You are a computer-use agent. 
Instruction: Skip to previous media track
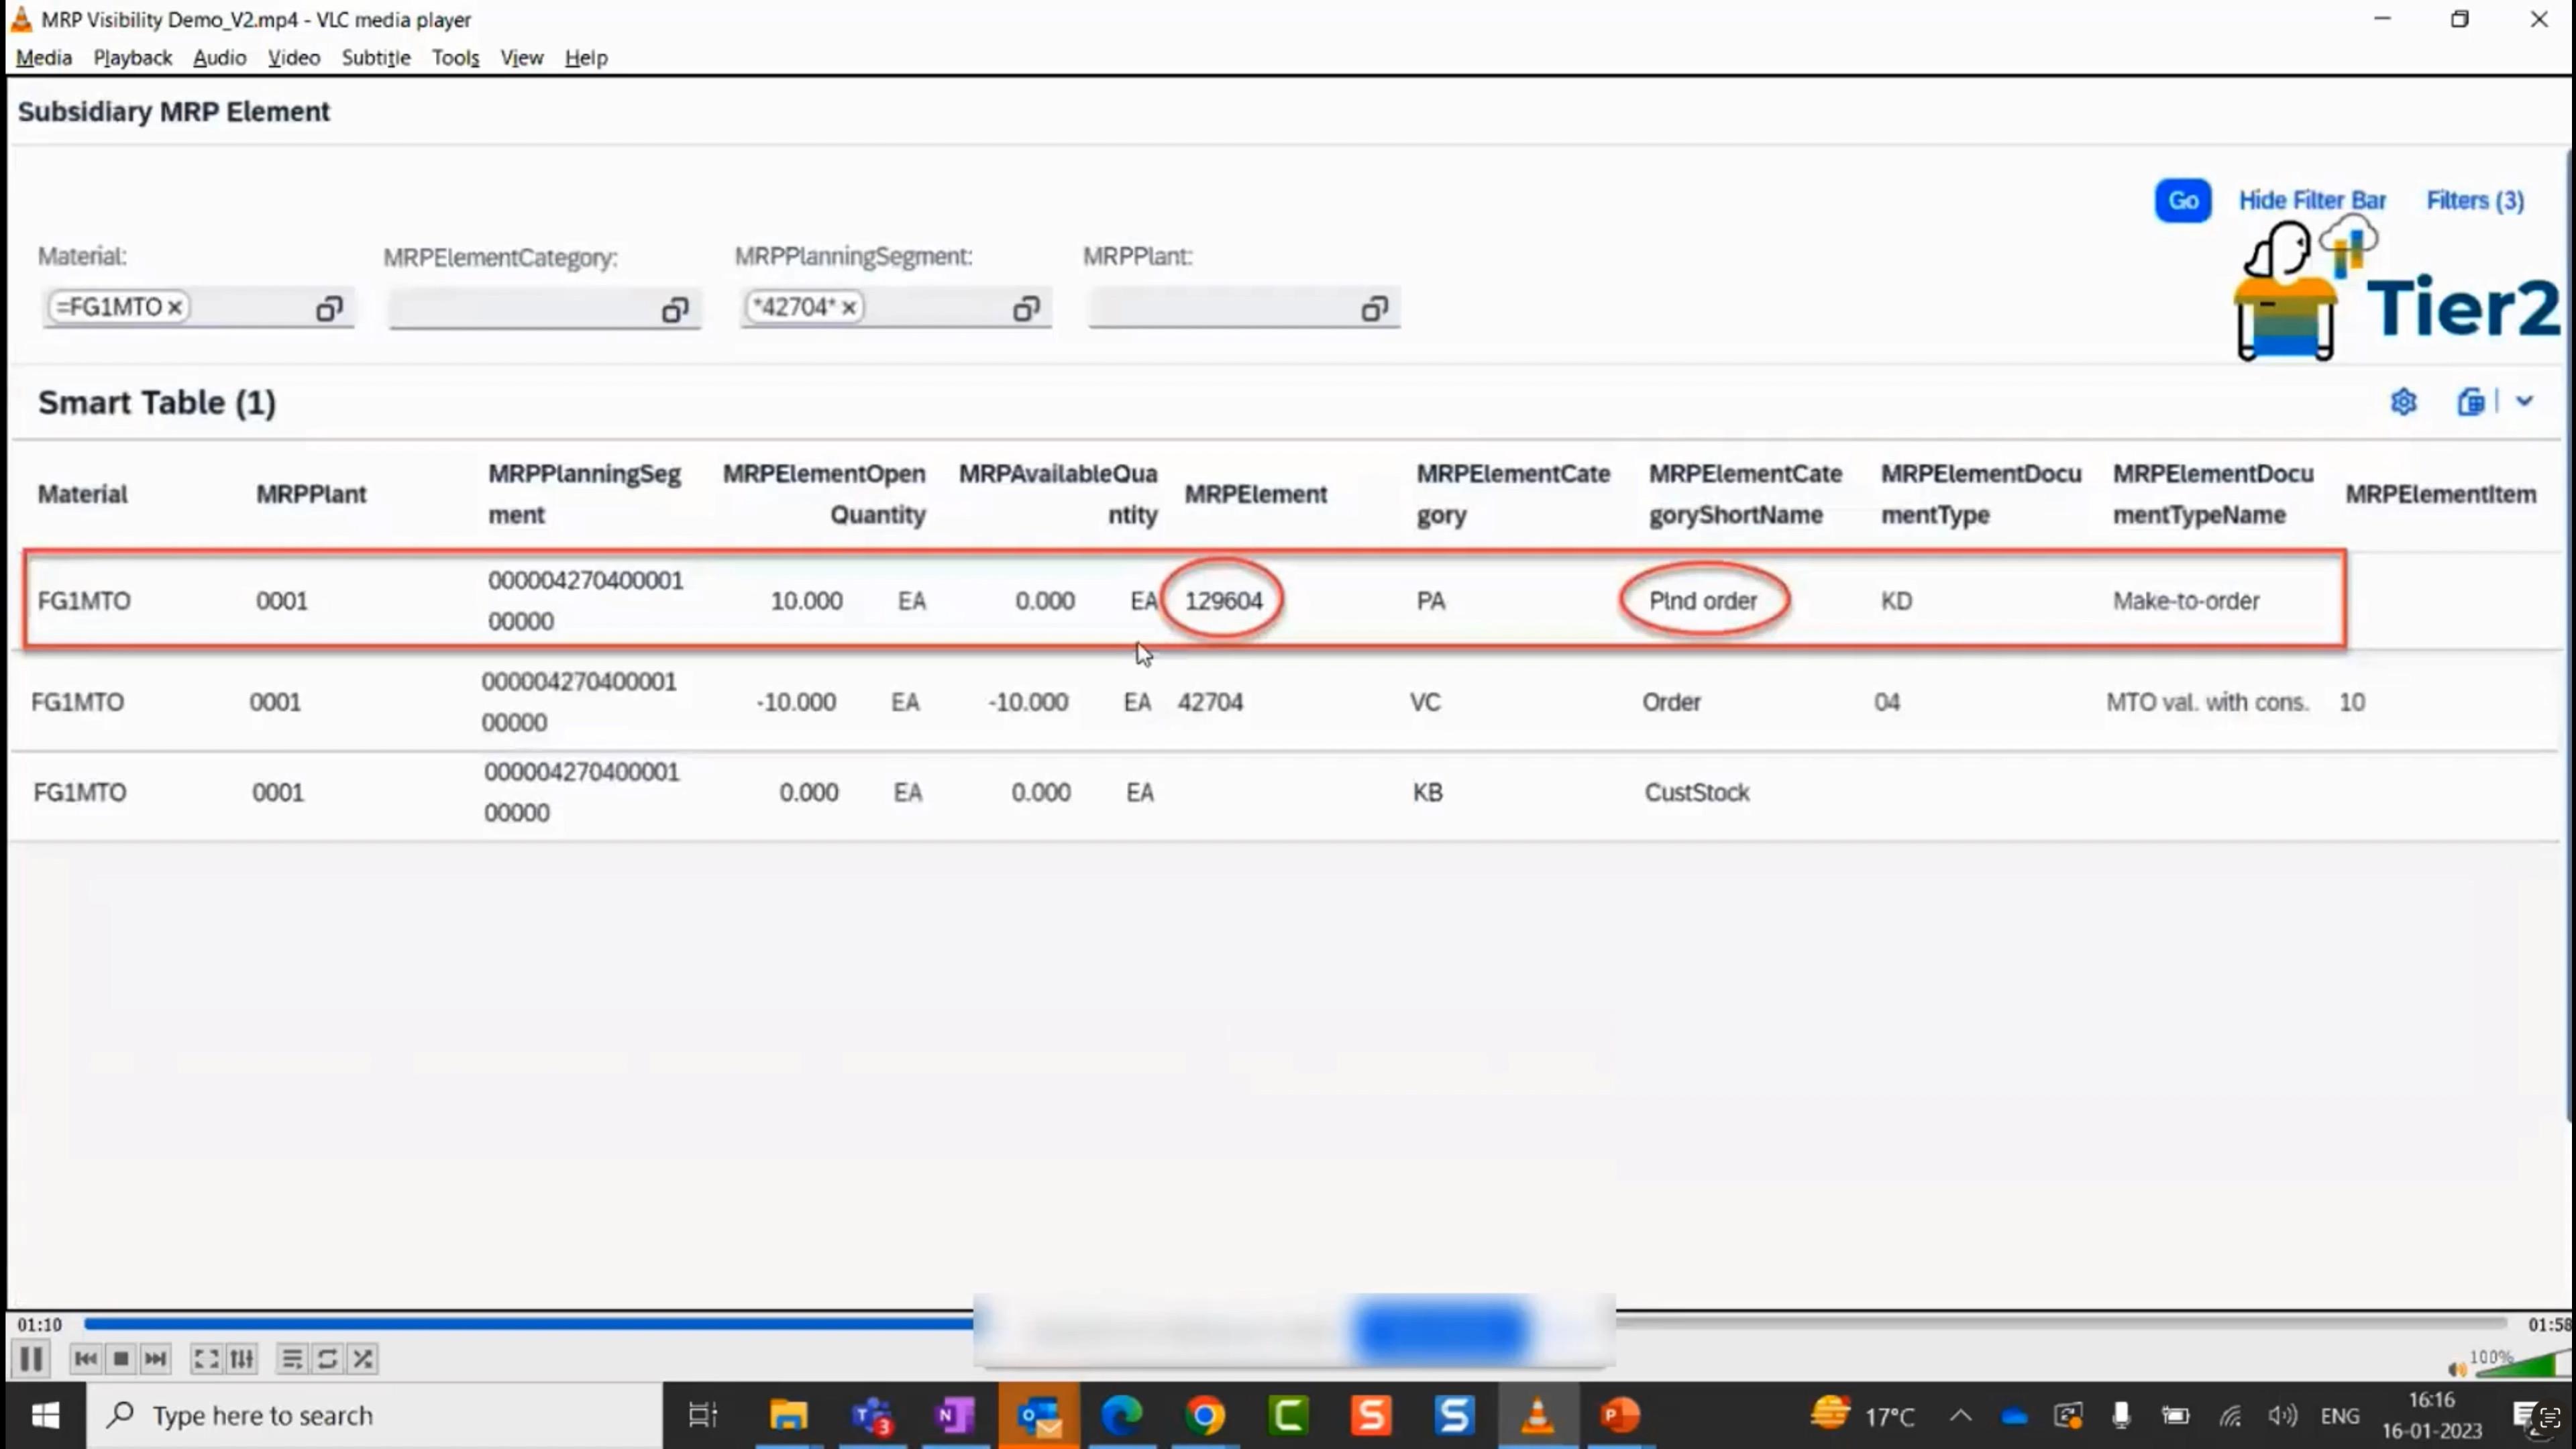(86, 1359)
